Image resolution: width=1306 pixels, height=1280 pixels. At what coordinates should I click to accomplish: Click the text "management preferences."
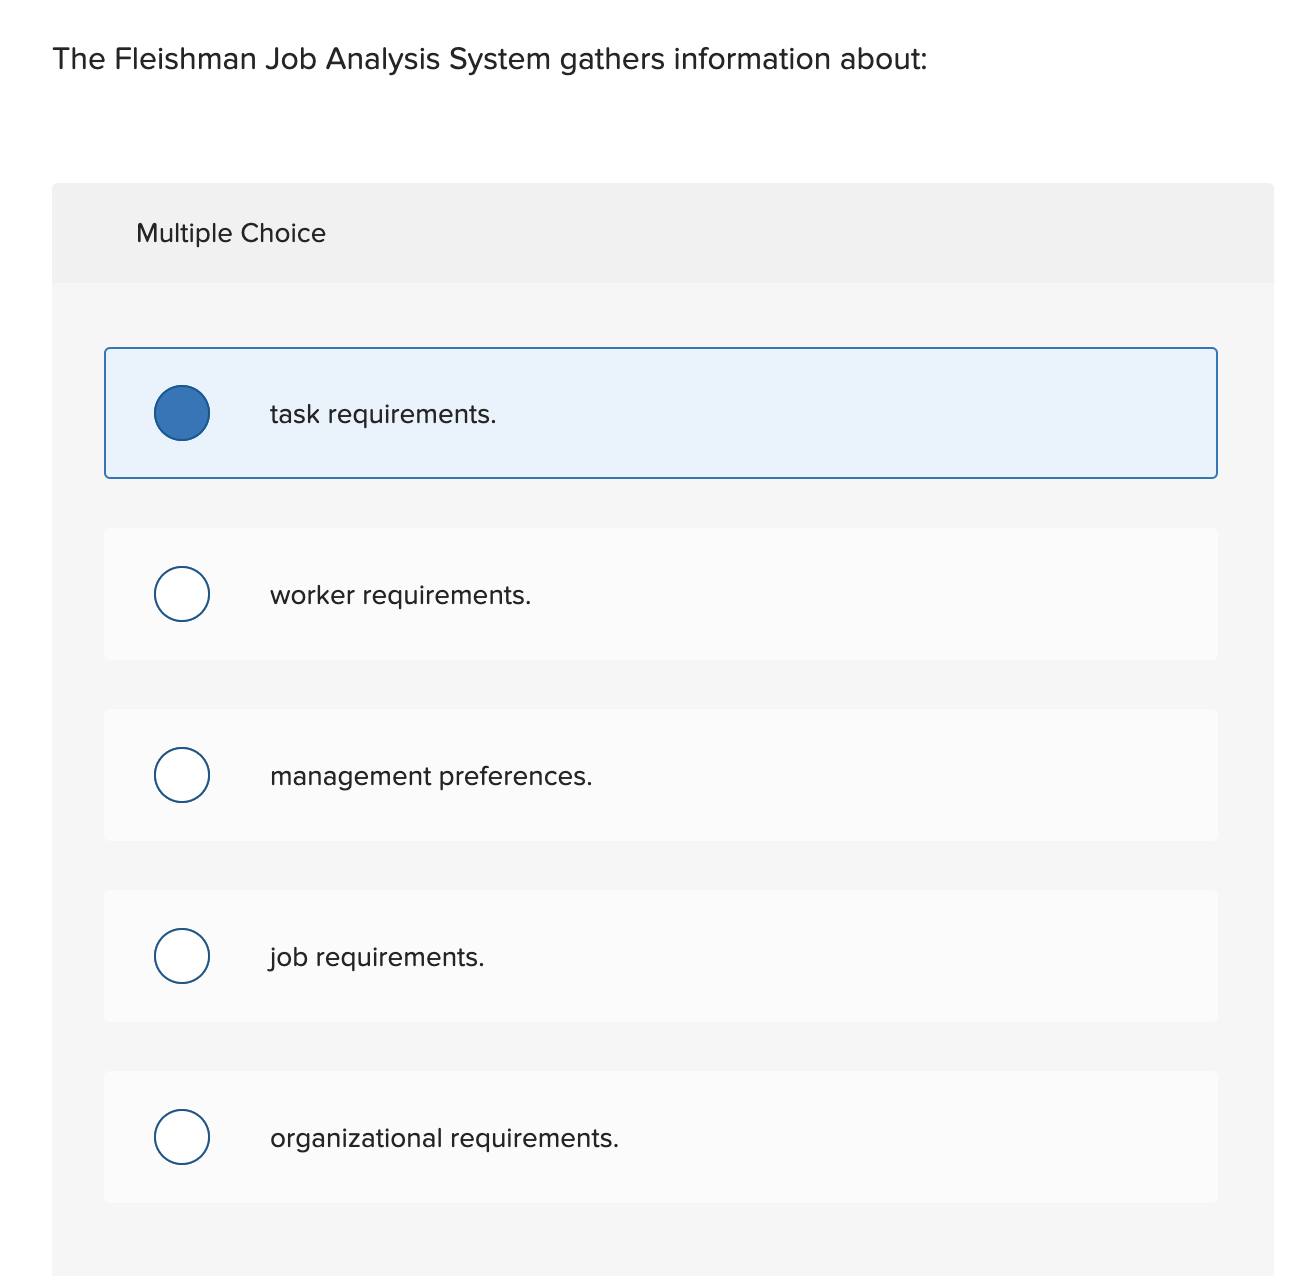431,775
